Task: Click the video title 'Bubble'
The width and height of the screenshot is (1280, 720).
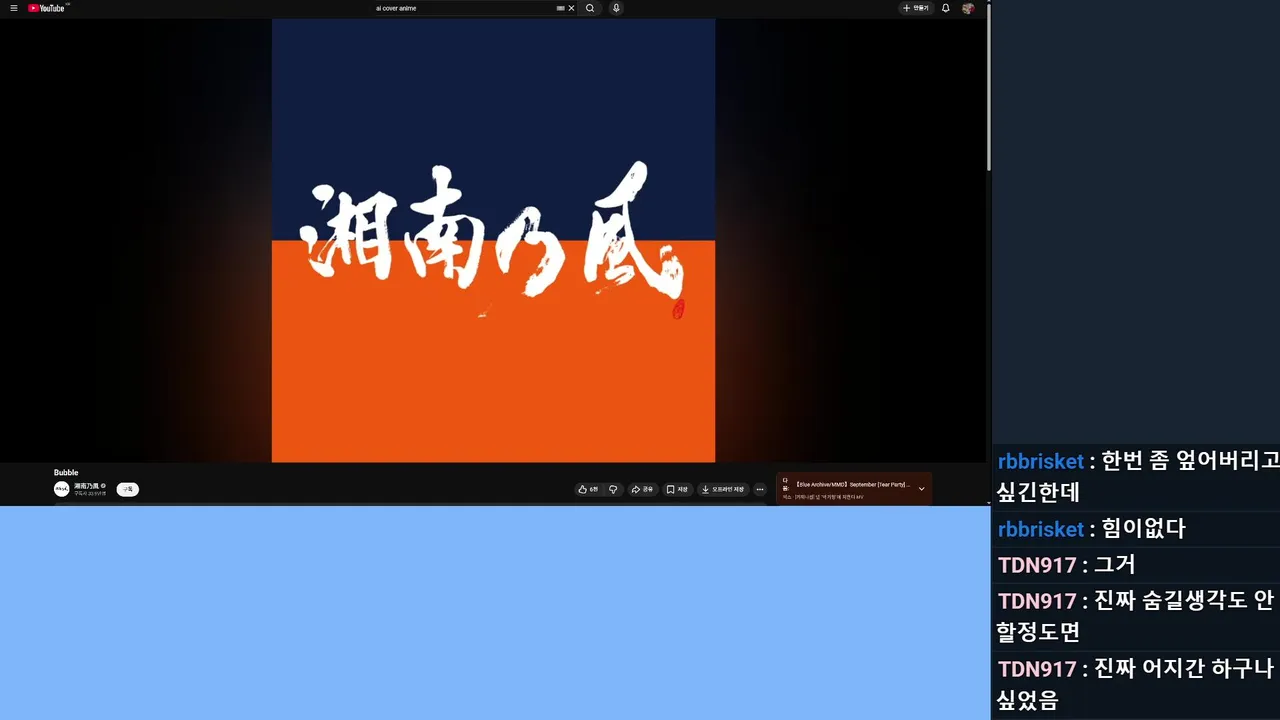Action: tap(66, 472)
